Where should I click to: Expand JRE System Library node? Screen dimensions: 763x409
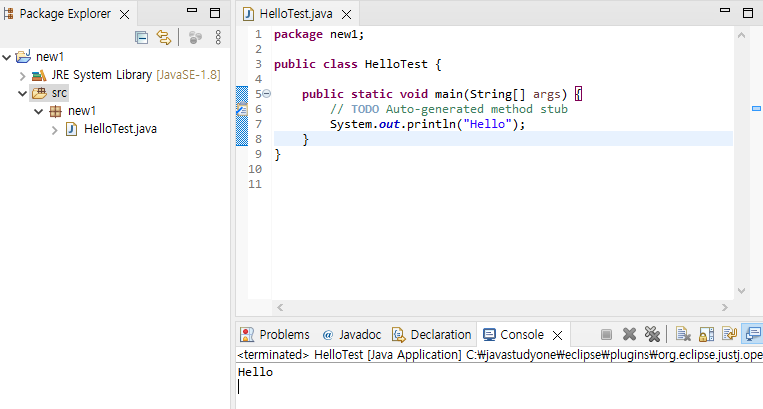(x=22, y=76)
